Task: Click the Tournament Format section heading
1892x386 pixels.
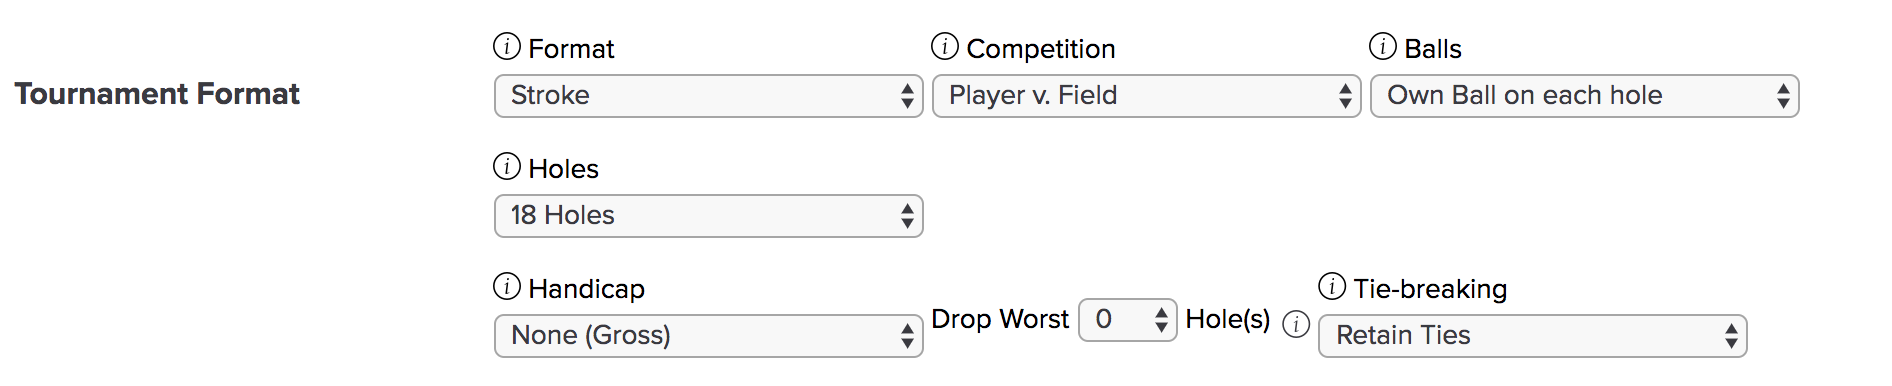Action: [x=157, y=94]
